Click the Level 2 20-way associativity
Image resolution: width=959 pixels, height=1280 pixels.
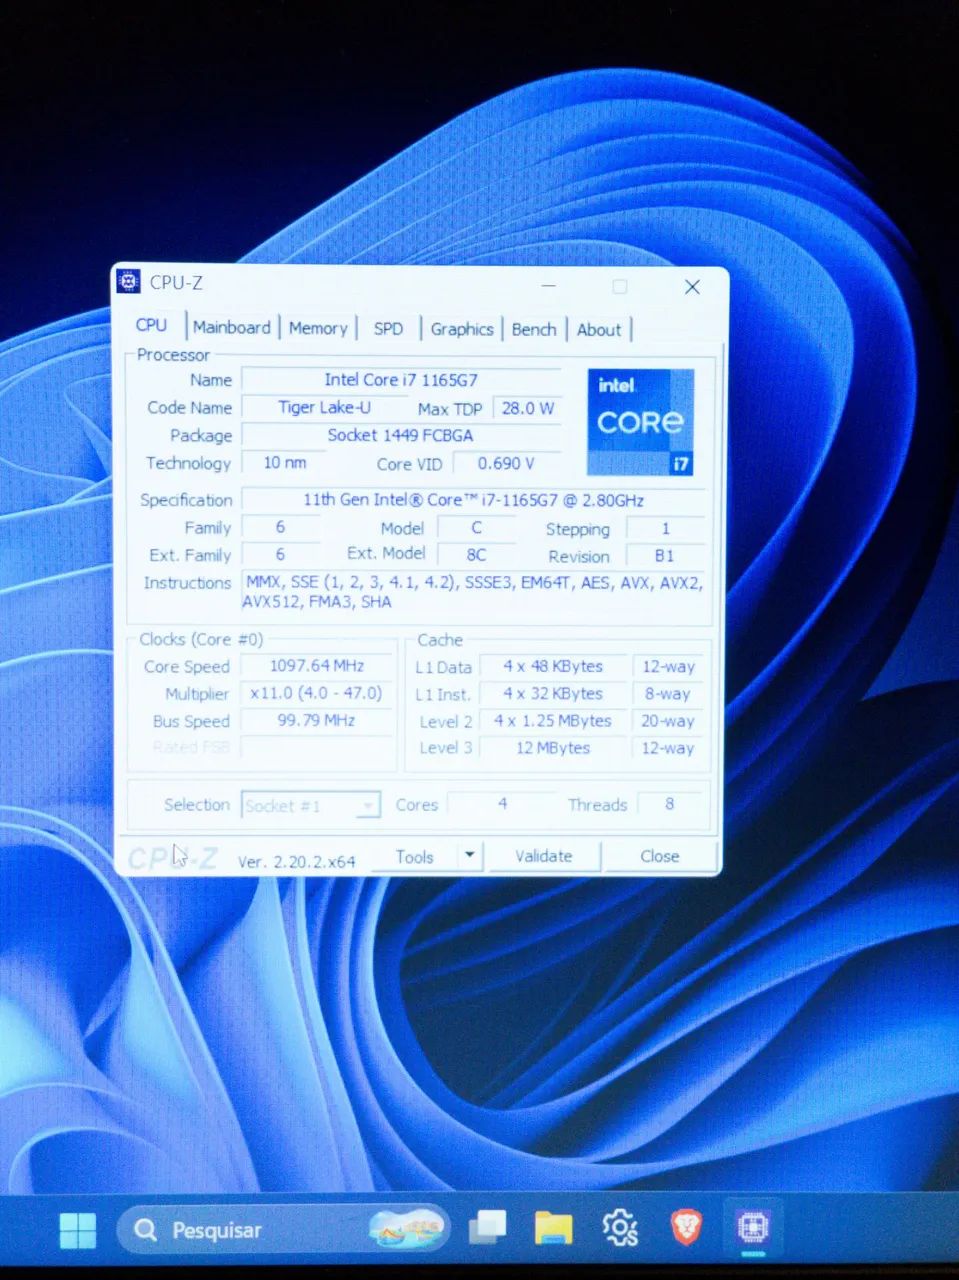pos(668,720)
